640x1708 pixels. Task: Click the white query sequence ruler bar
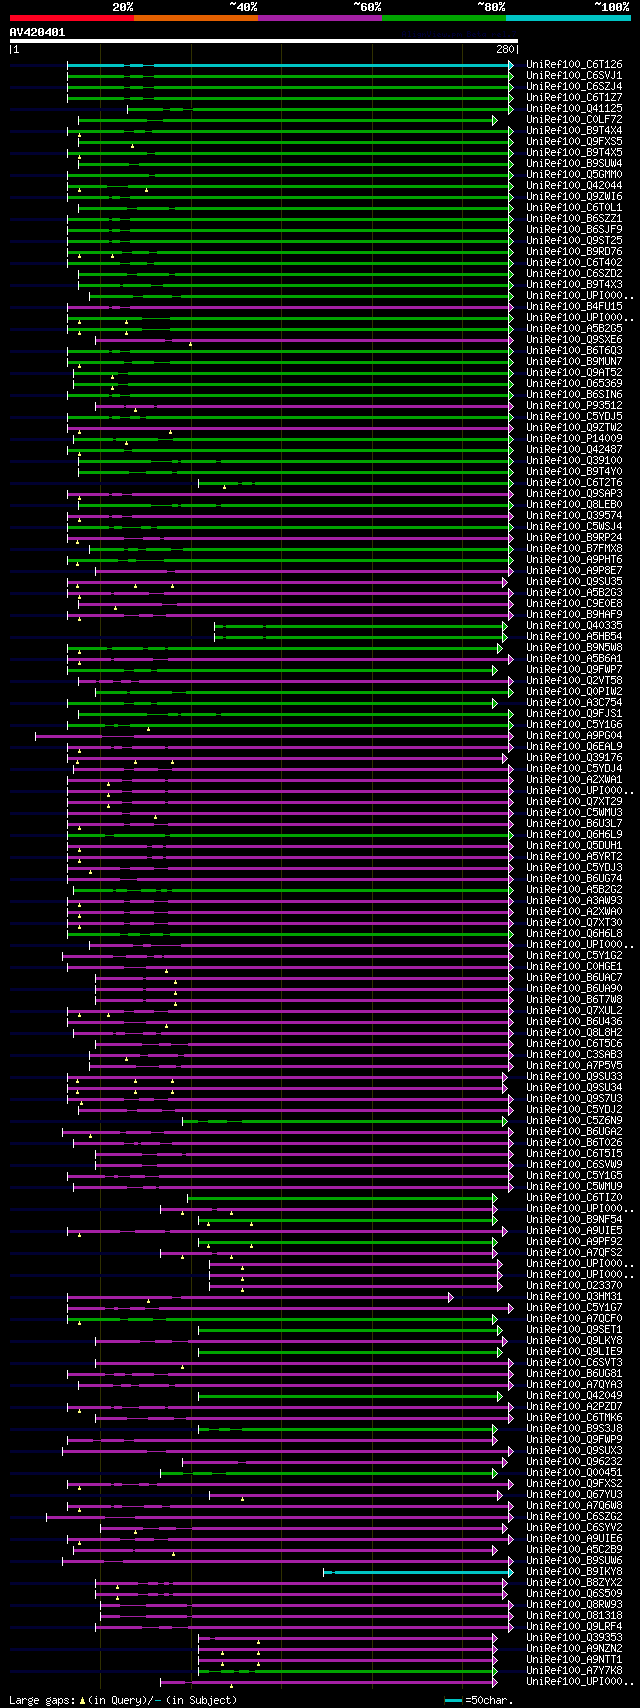pos(264,41)
